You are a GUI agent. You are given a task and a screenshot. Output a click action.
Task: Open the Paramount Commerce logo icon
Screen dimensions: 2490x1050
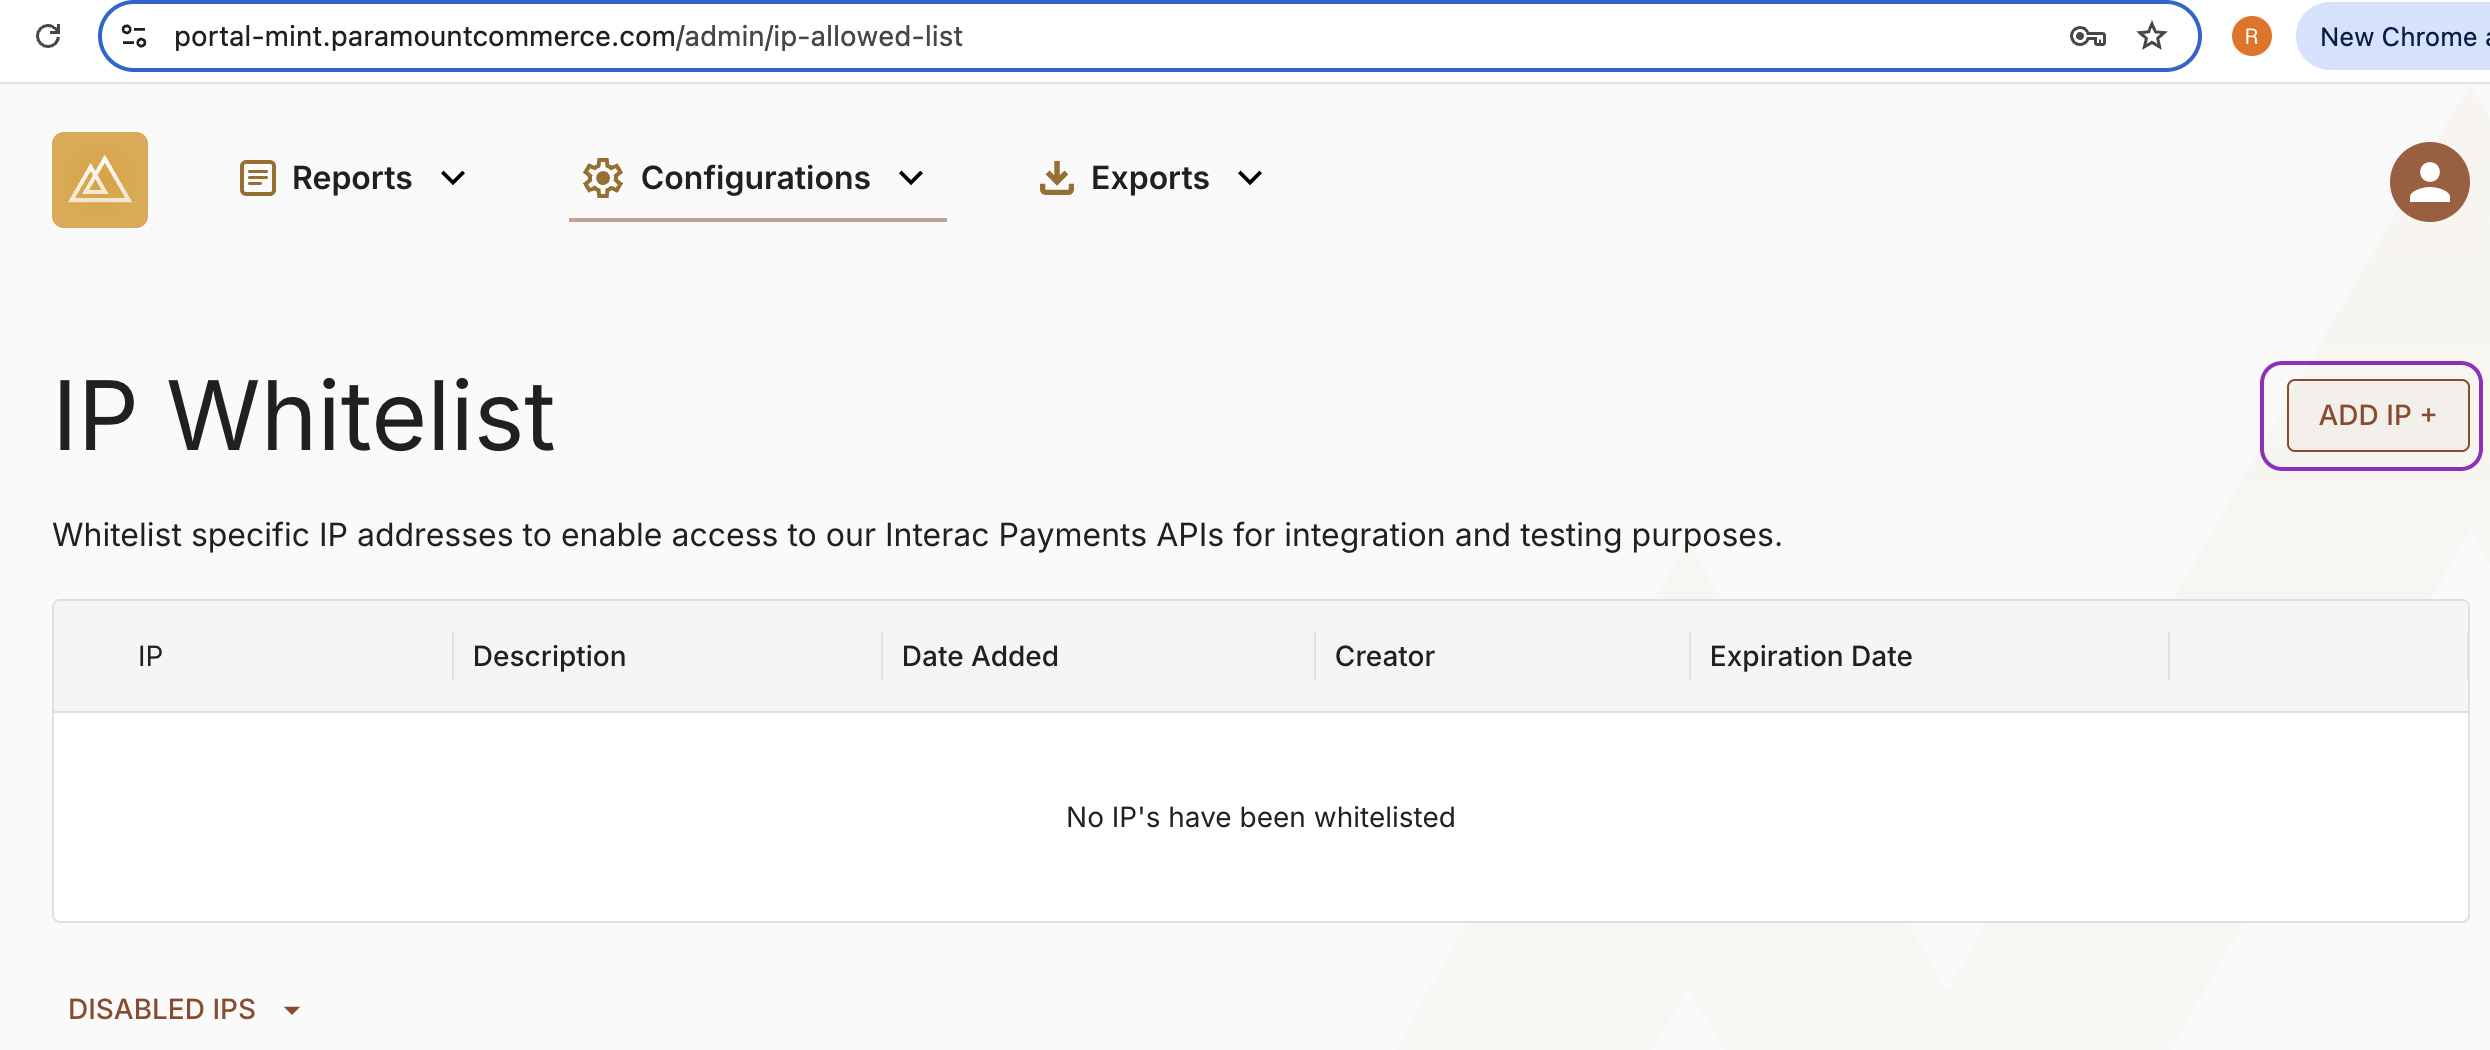tap(100, 179)
